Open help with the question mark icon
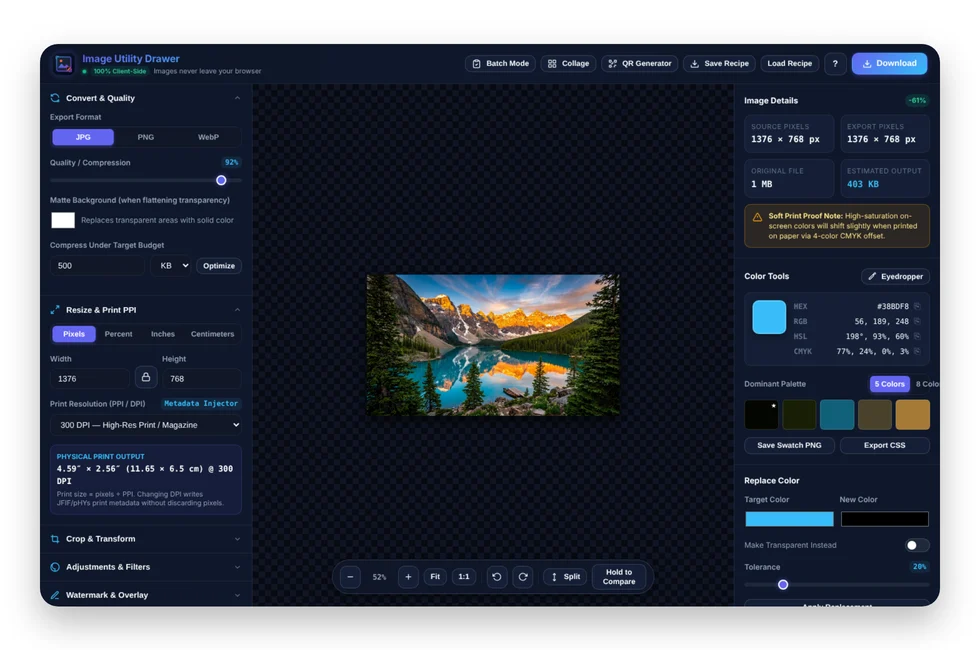The image size is (980, 650). 835,64
